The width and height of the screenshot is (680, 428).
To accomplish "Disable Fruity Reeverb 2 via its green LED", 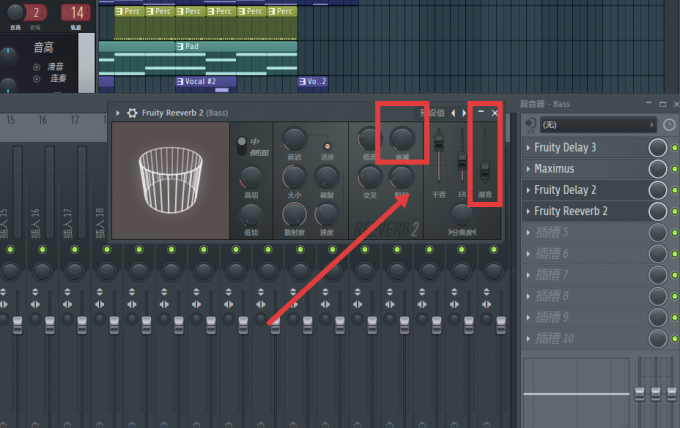I will (674, 212).
